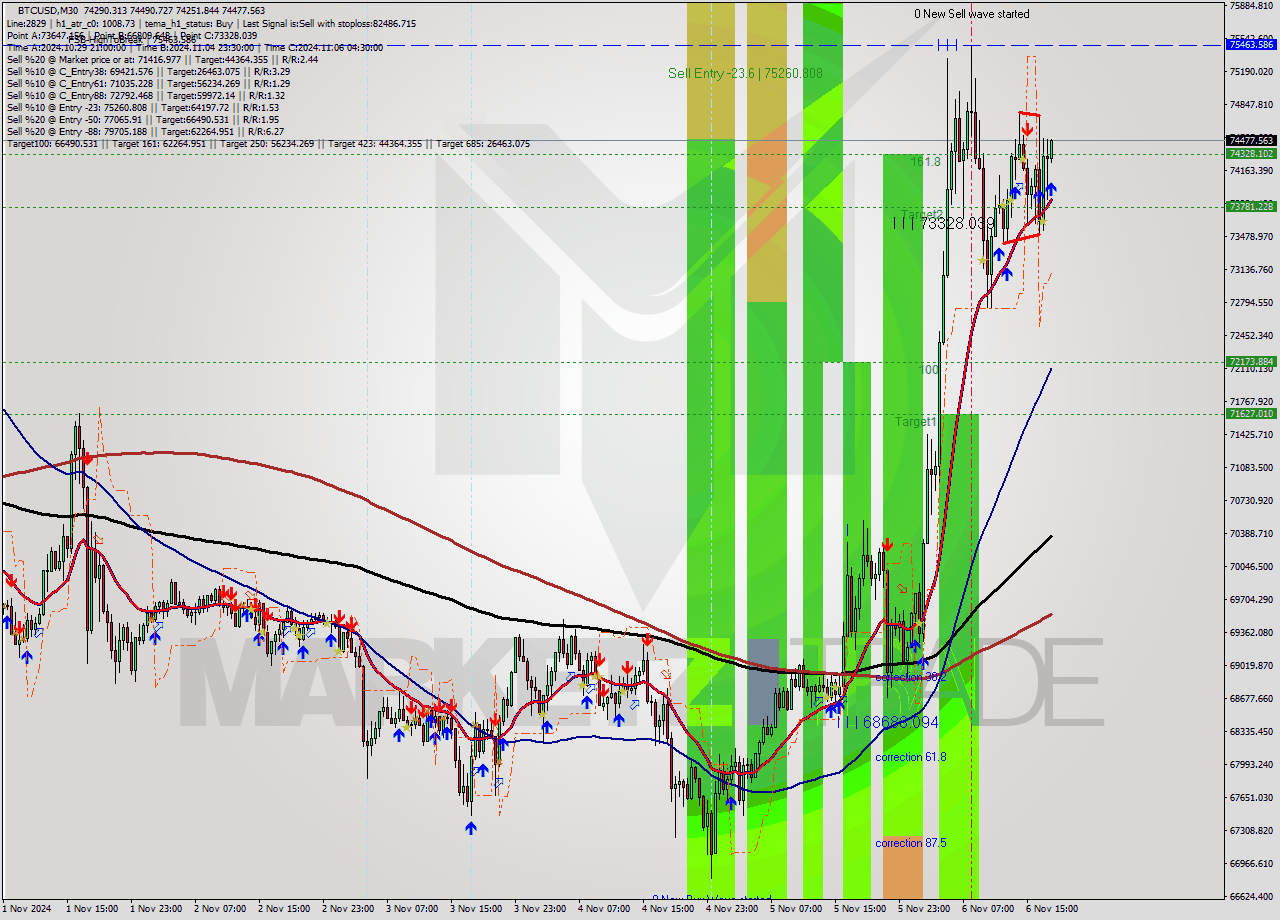Click the '4 Nov 23:00' time axis label

[x=732, y=909]
